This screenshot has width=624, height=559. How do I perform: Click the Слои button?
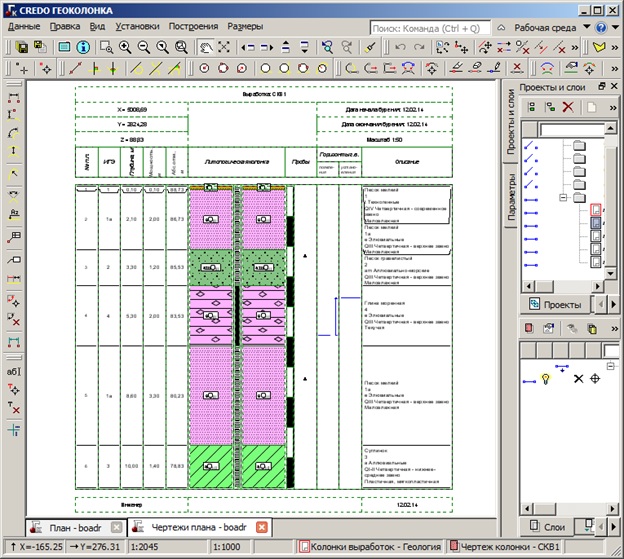click(548, 527)
